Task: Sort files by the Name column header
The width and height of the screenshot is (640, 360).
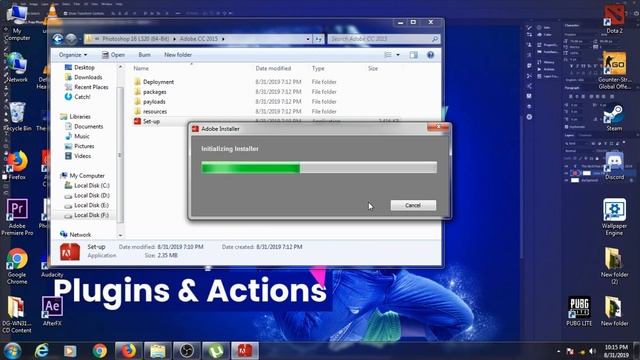Action: coord(141,68)
